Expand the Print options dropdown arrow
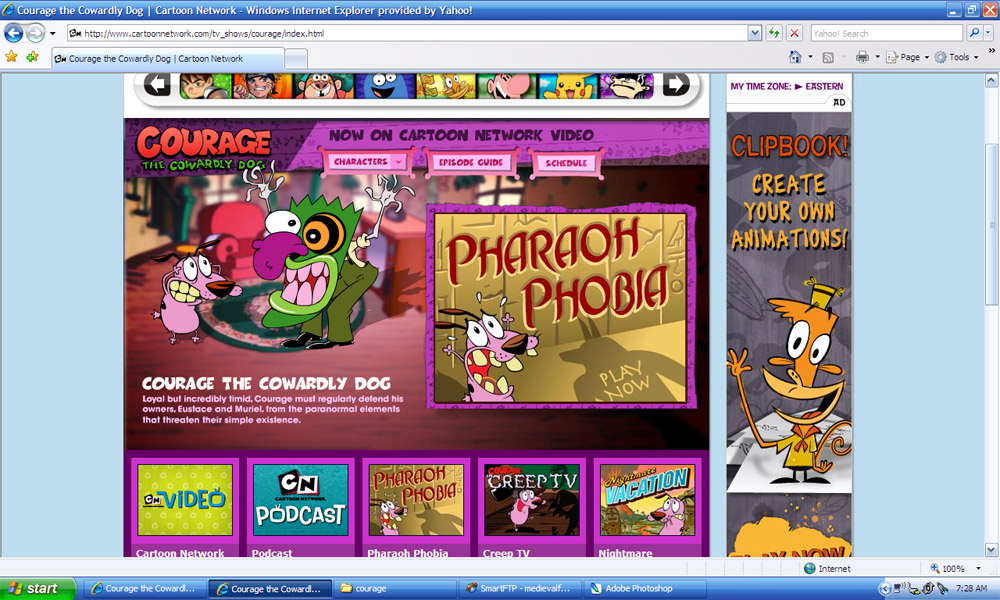Viewport: 1000px width, 600px height. 877,57
